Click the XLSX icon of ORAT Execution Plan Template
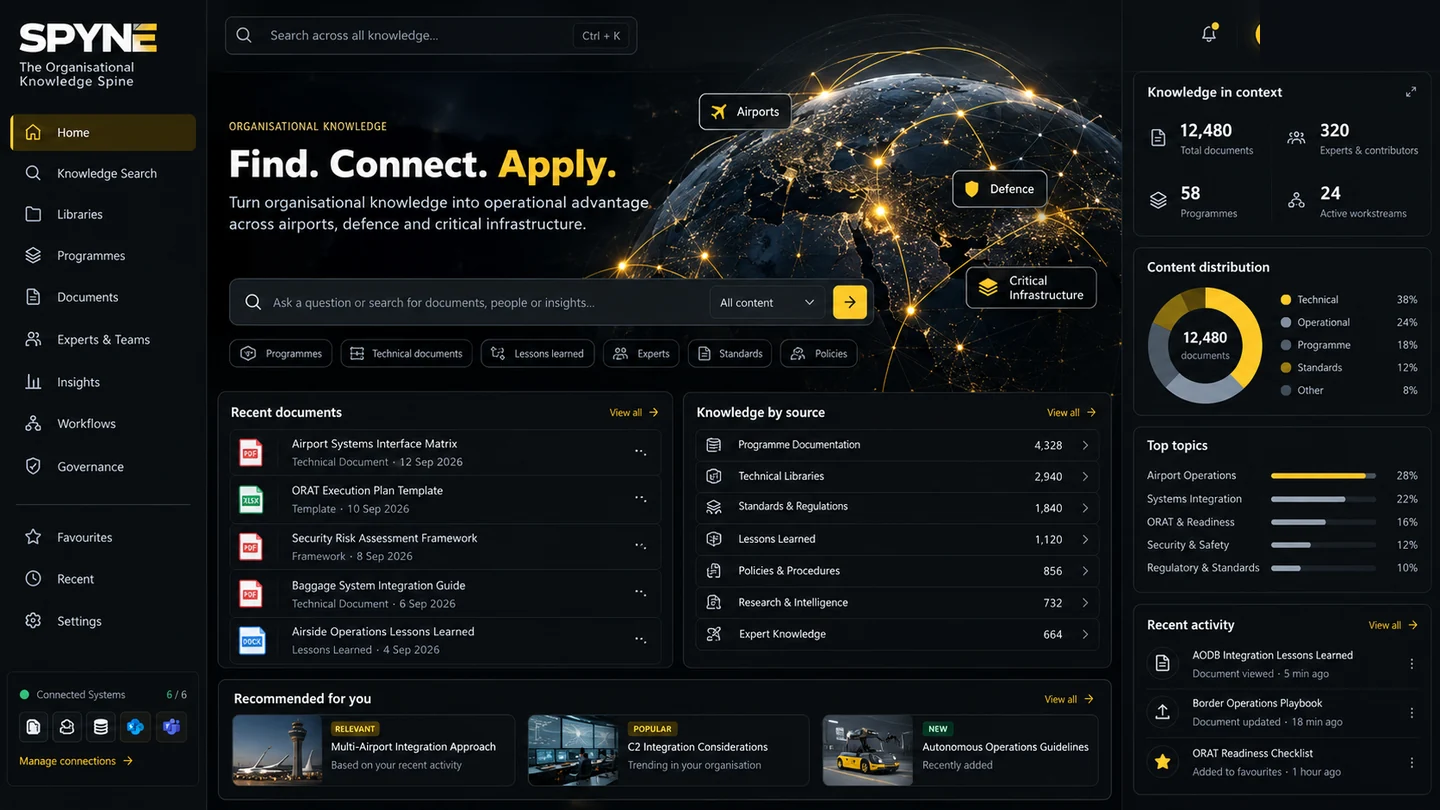This screenshot has width=1440, height=810. (x=250, y=499)
